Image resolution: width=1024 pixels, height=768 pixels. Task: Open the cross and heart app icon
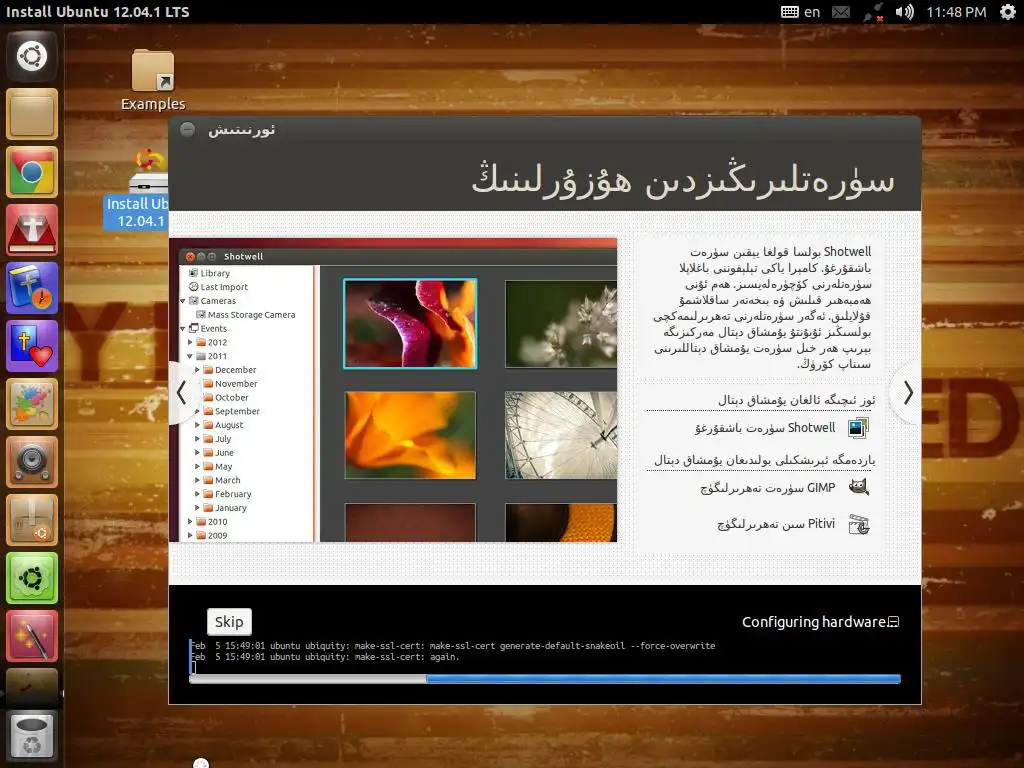coord(32,346)
